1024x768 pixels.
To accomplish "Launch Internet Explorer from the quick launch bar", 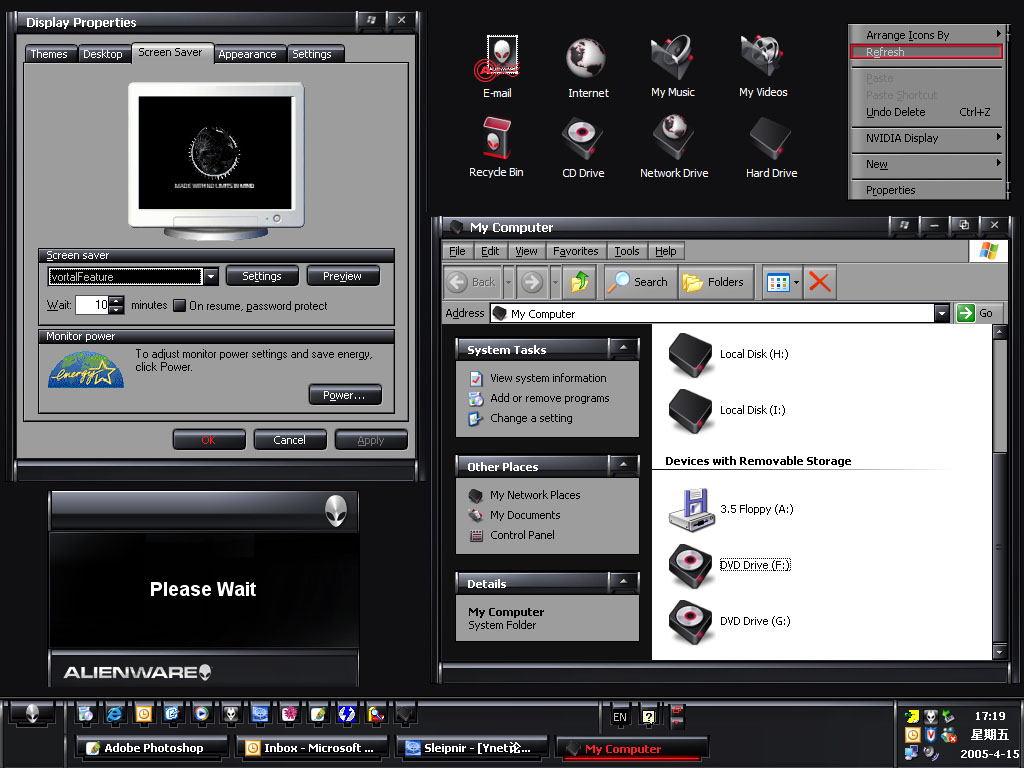I will tap(114, 714).
